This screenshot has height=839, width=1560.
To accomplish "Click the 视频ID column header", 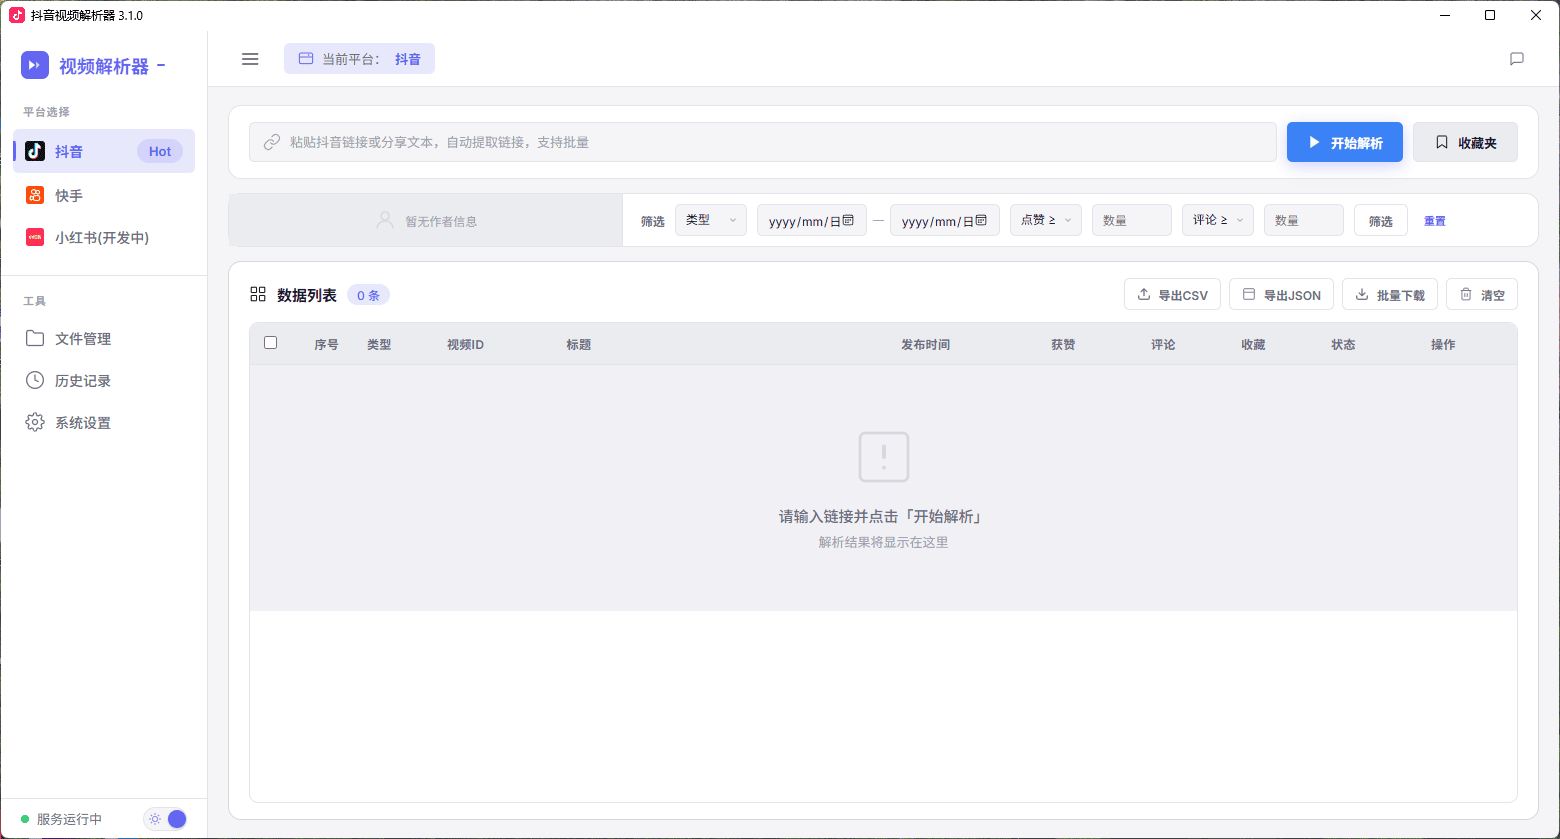I will [465, 344].
